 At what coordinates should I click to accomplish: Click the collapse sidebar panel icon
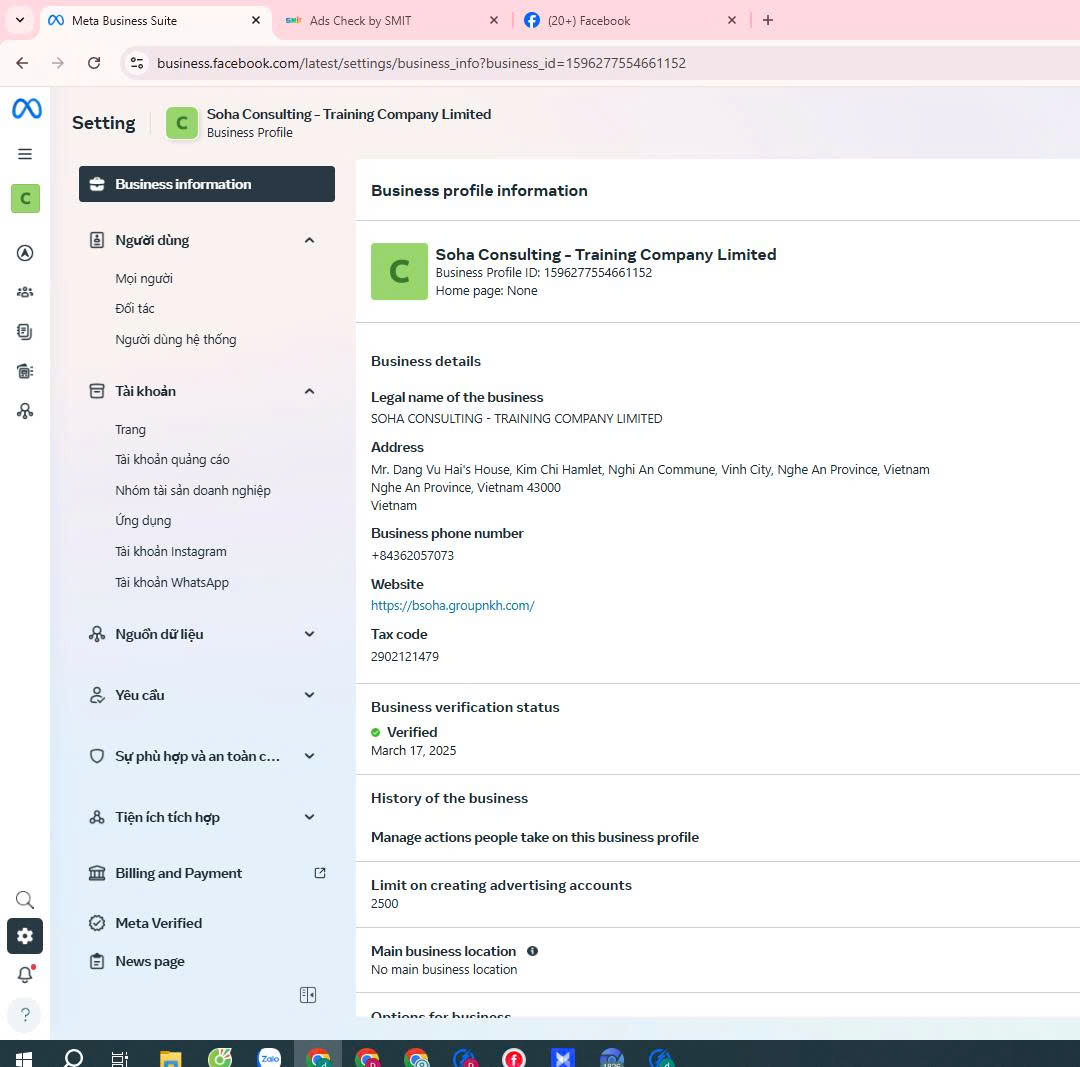point(308,995)
